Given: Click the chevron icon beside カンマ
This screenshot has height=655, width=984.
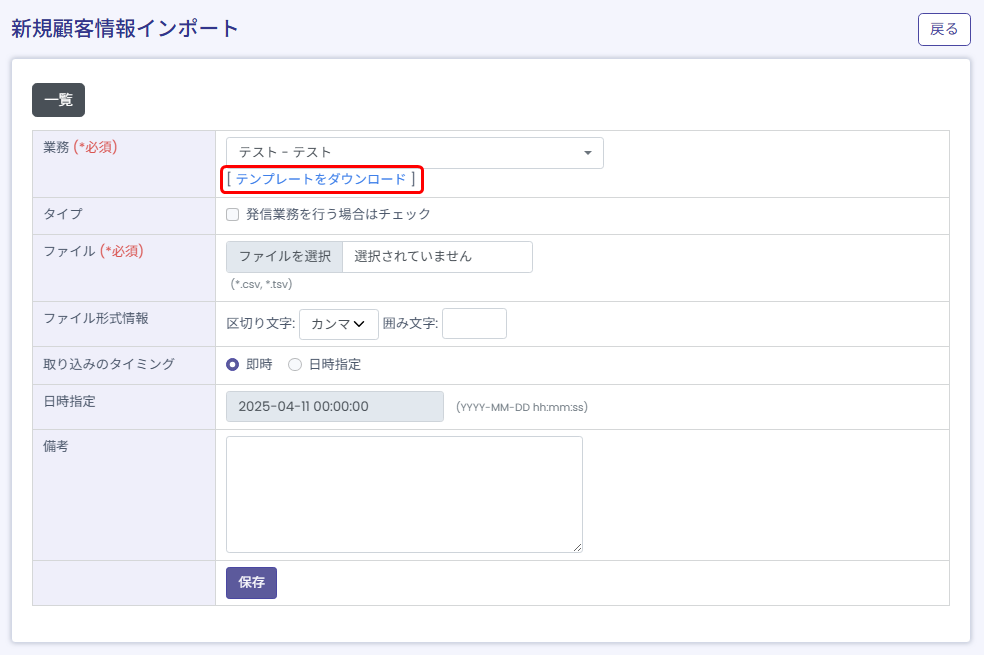Looking at the screenshot, I should [x=360, y=324].
